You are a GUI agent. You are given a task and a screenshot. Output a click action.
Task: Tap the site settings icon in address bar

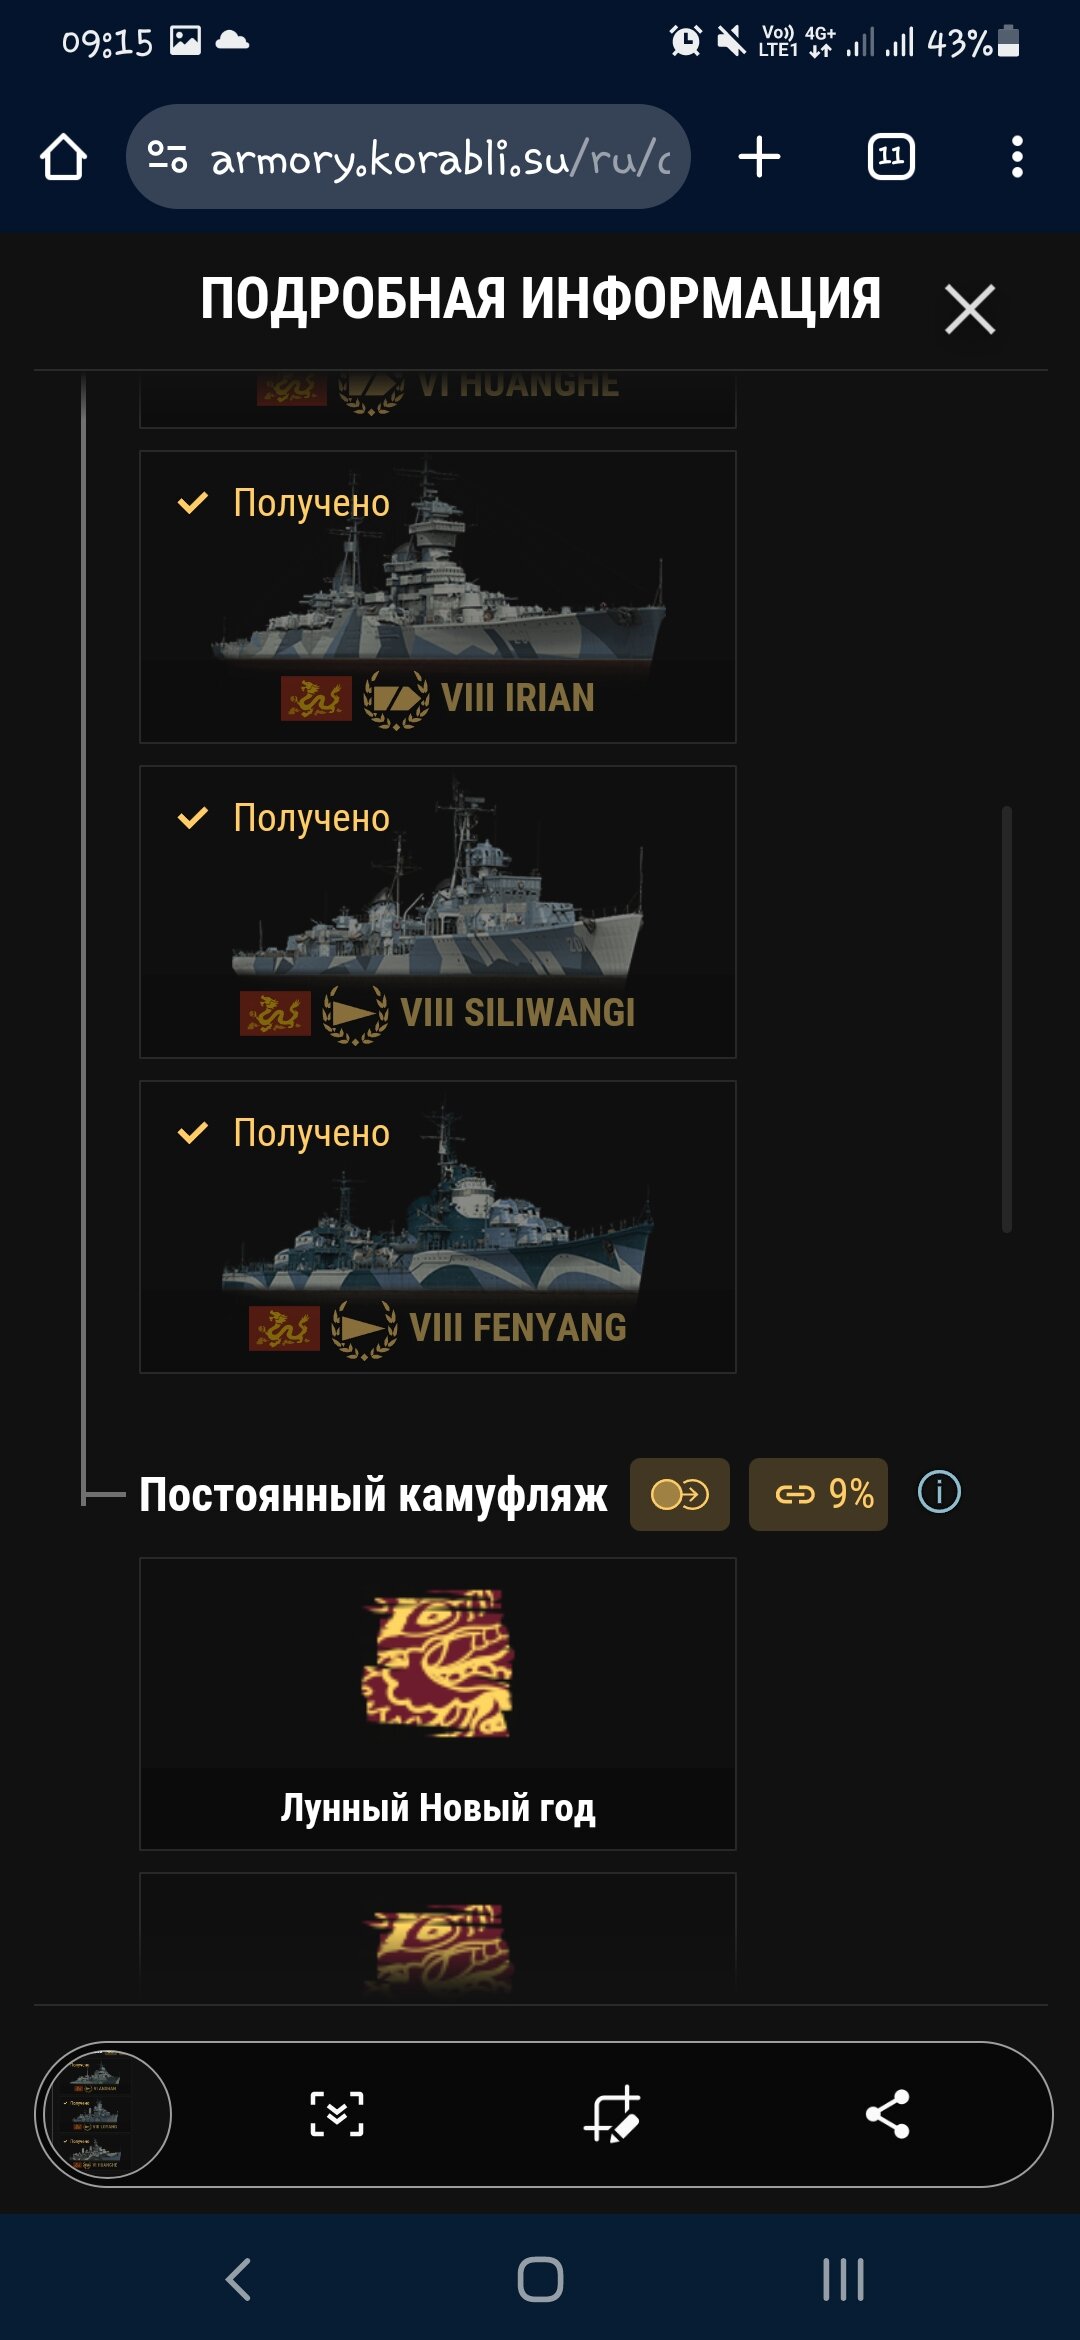167,157
